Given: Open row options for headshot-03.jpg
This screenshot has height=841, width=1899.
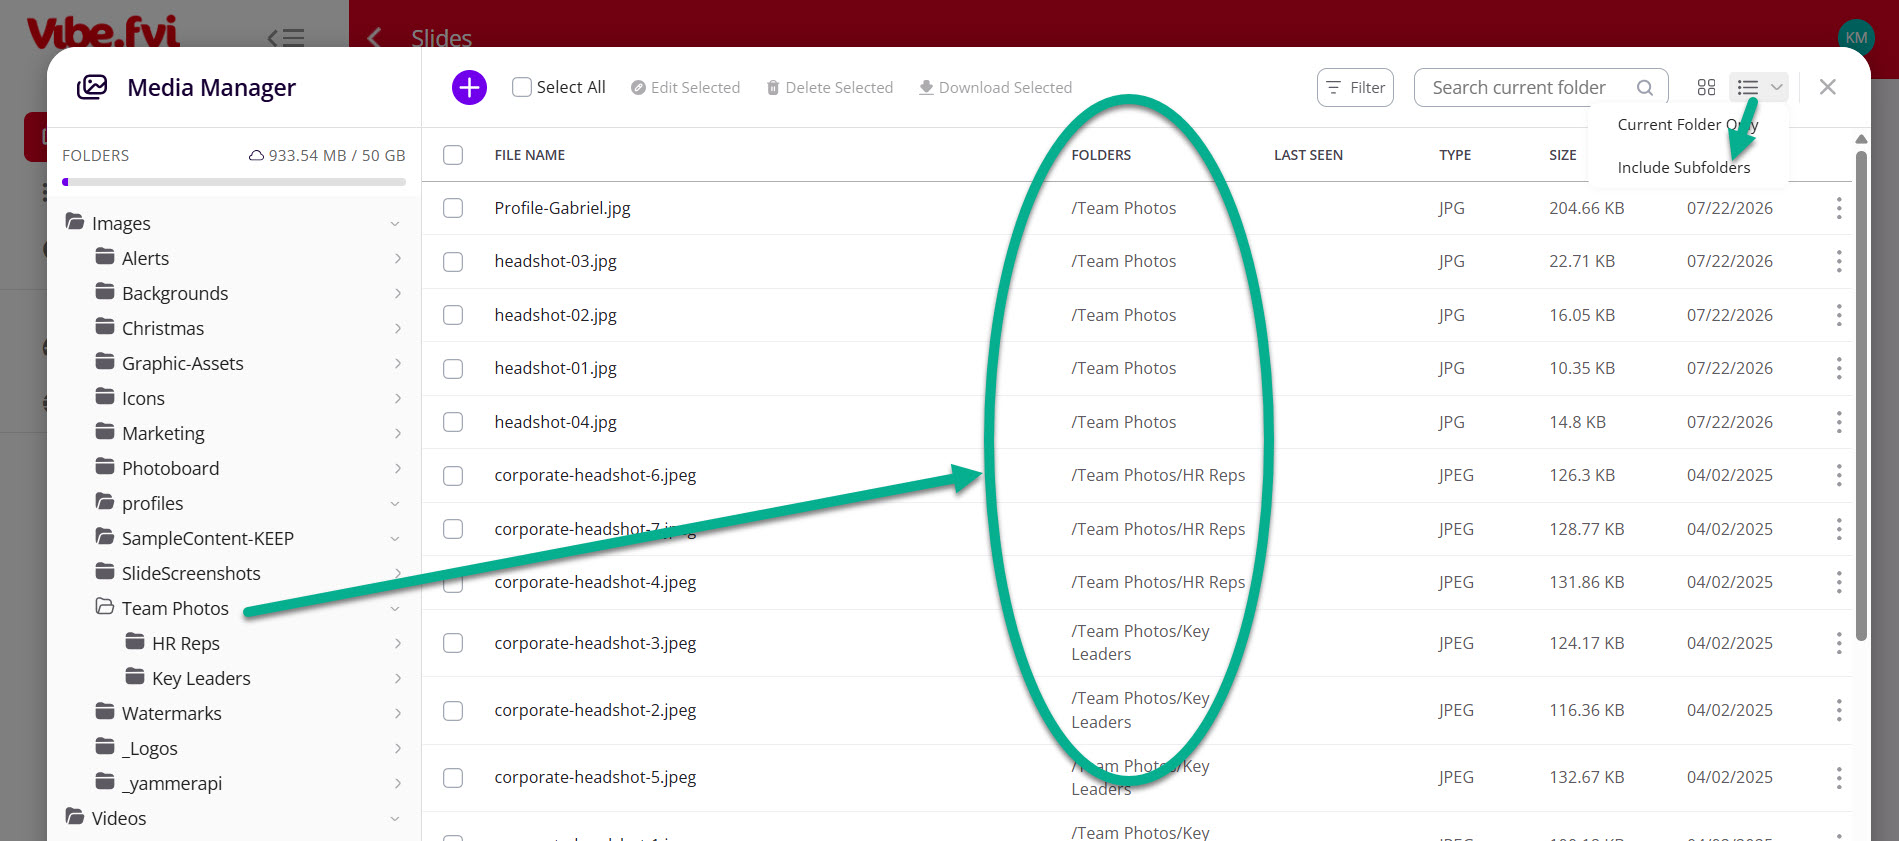Looking at the screenshot, I should (1838, 261).
